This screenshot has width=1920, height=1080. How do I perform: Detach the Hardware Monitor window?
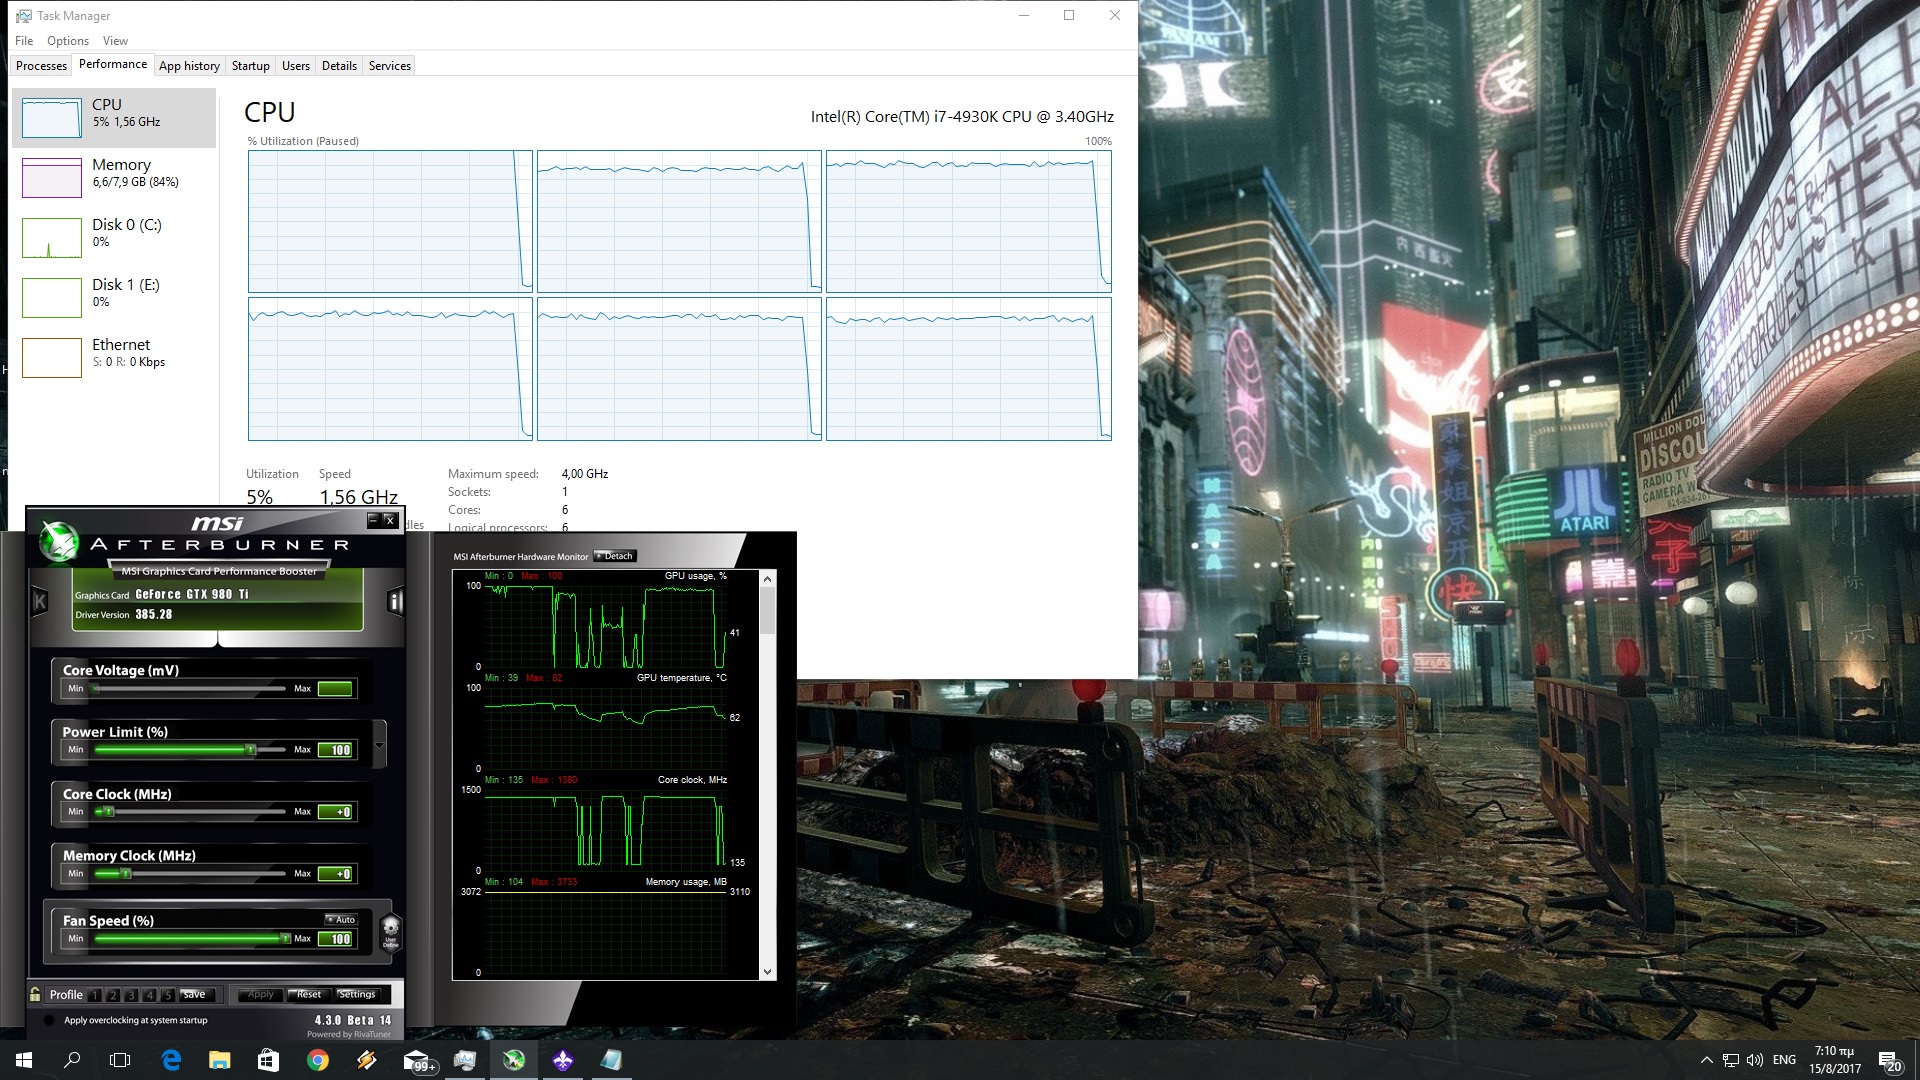click(x=615, y=556)
